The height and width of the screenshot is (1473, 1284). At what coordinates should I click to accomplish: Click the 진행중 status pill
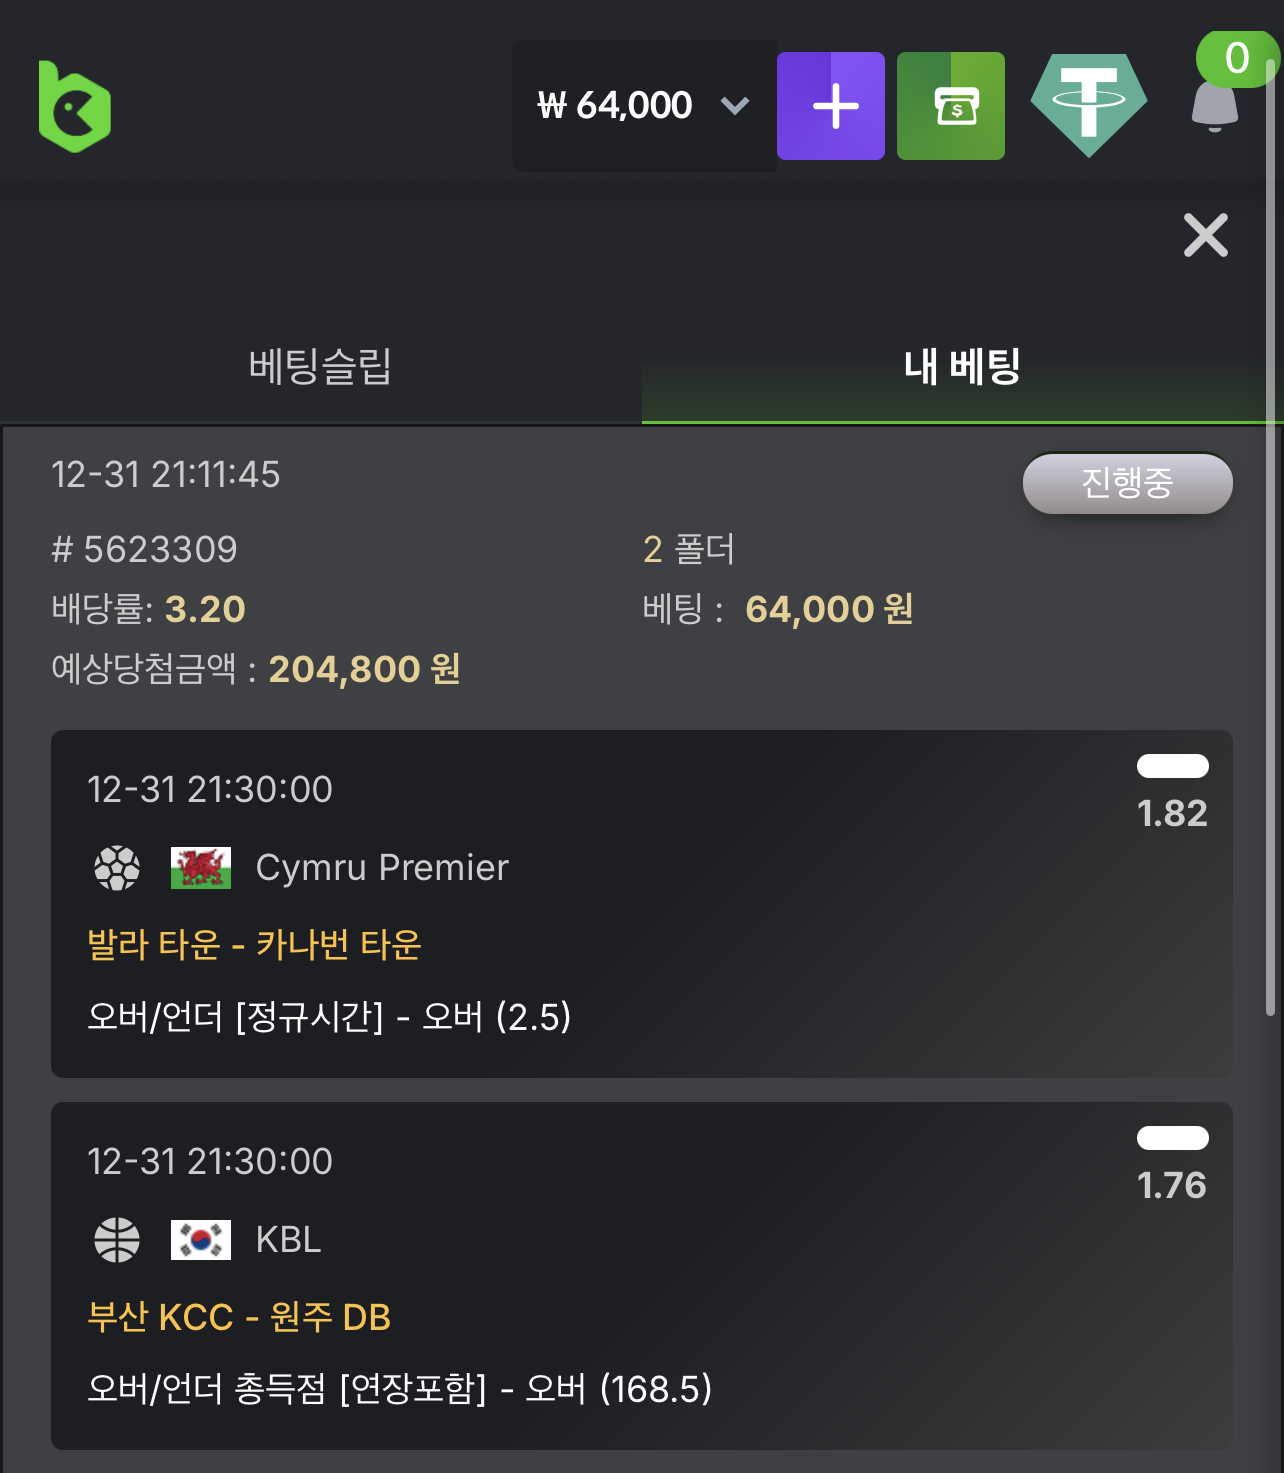click(1127, 483)
